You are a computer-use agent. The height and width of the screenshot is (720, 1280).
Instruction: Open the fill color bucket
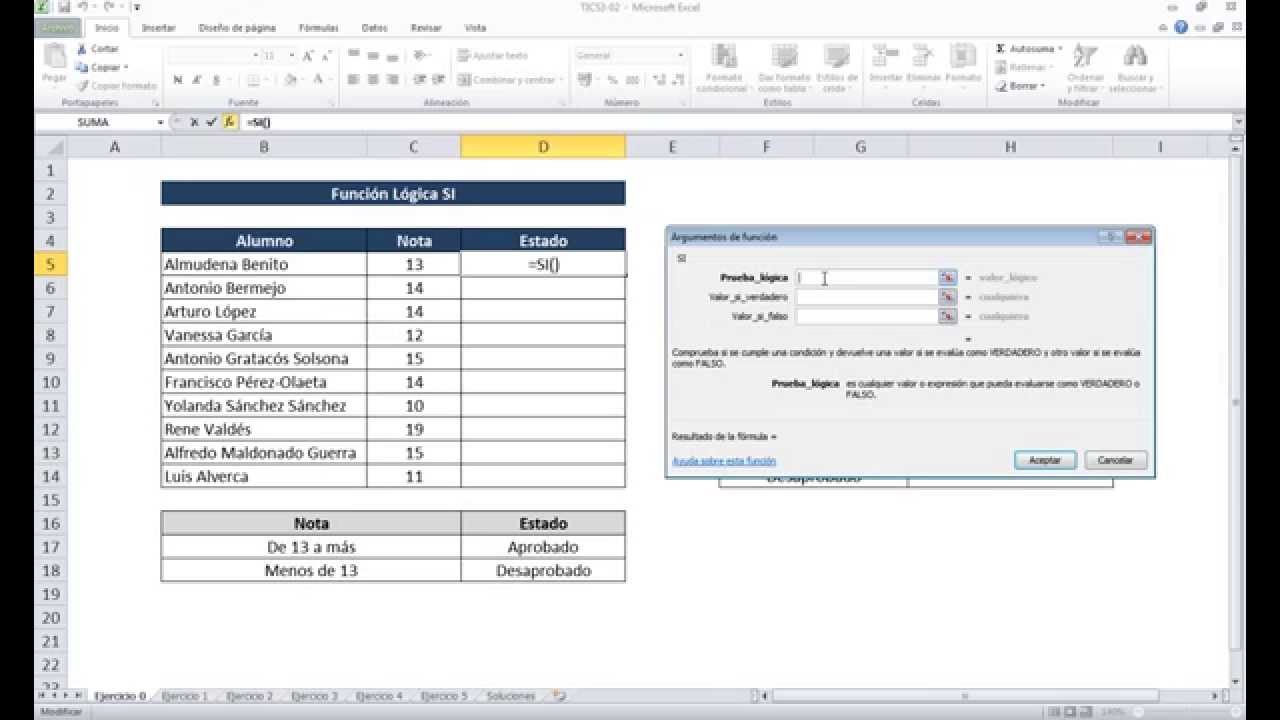(292, 79)
